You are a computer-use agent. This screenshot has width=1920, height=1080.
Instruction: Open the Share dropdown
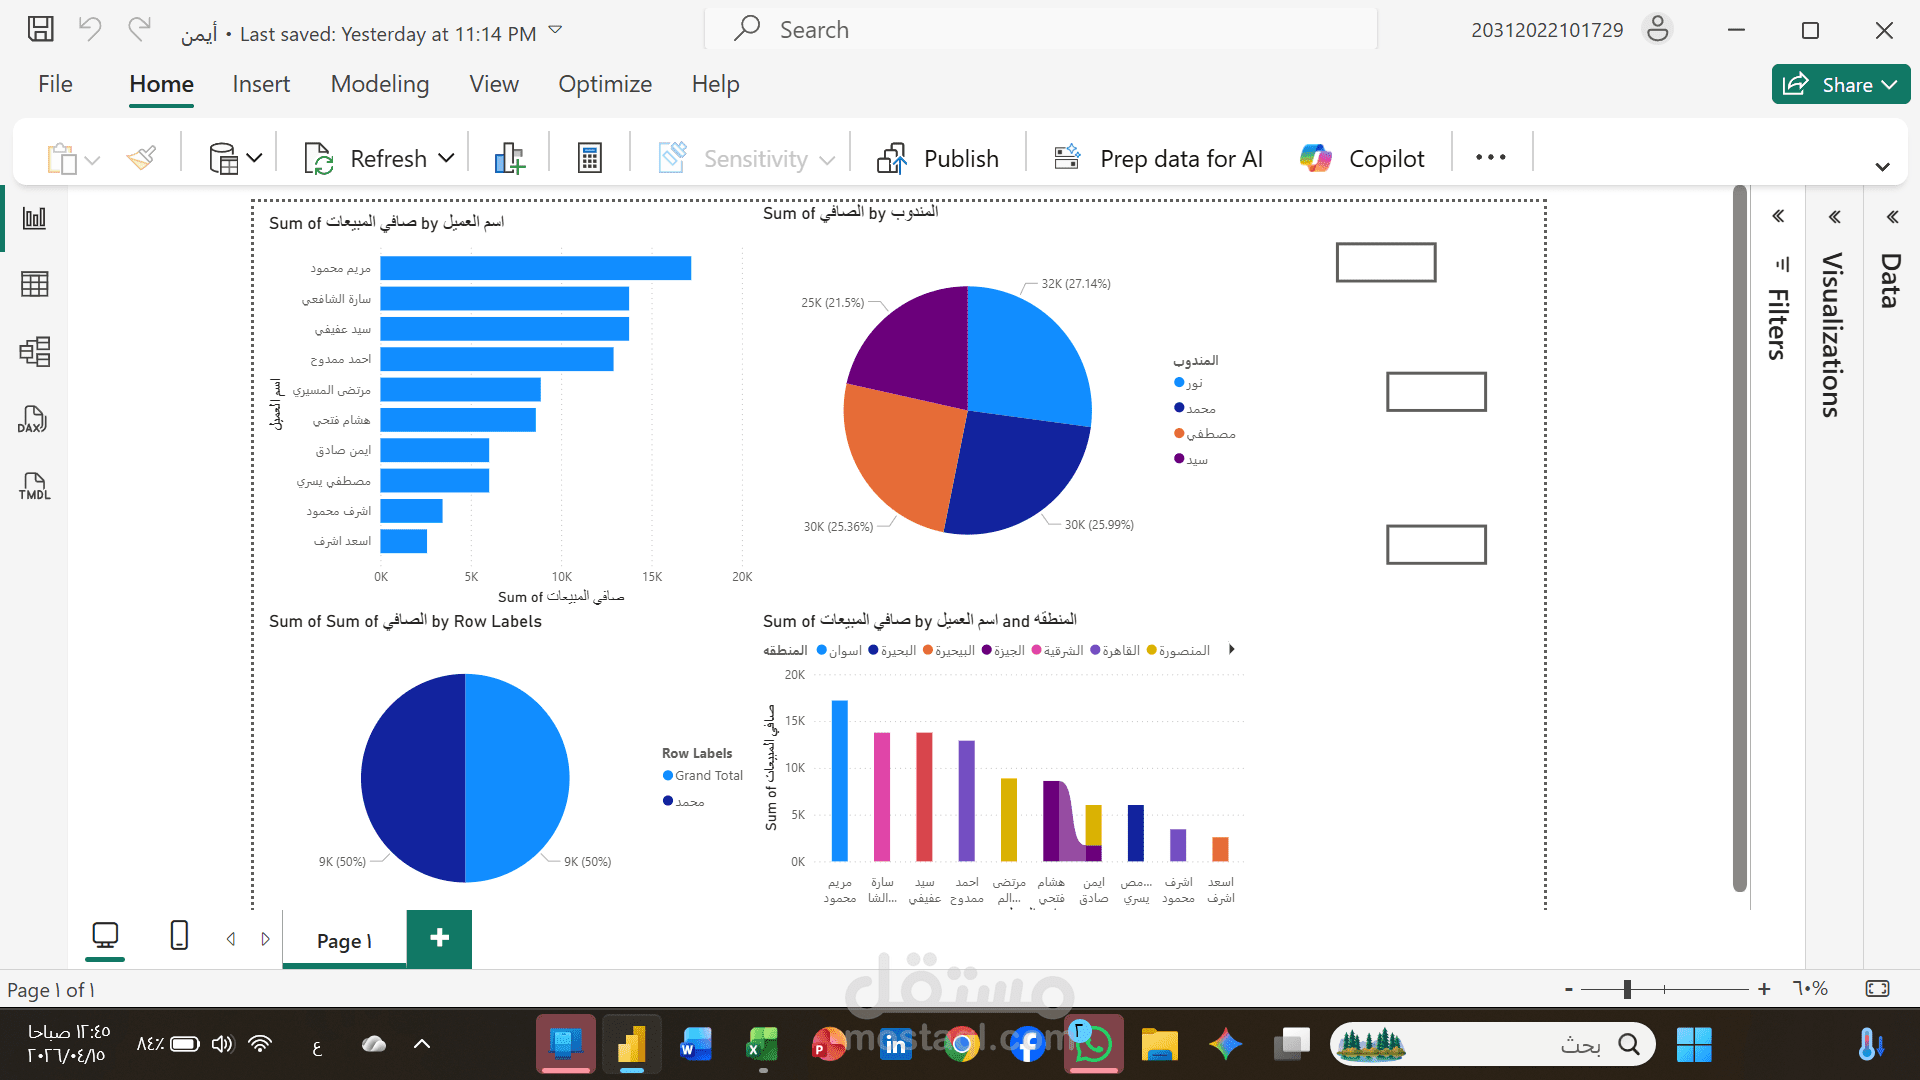coord(1841,85)
